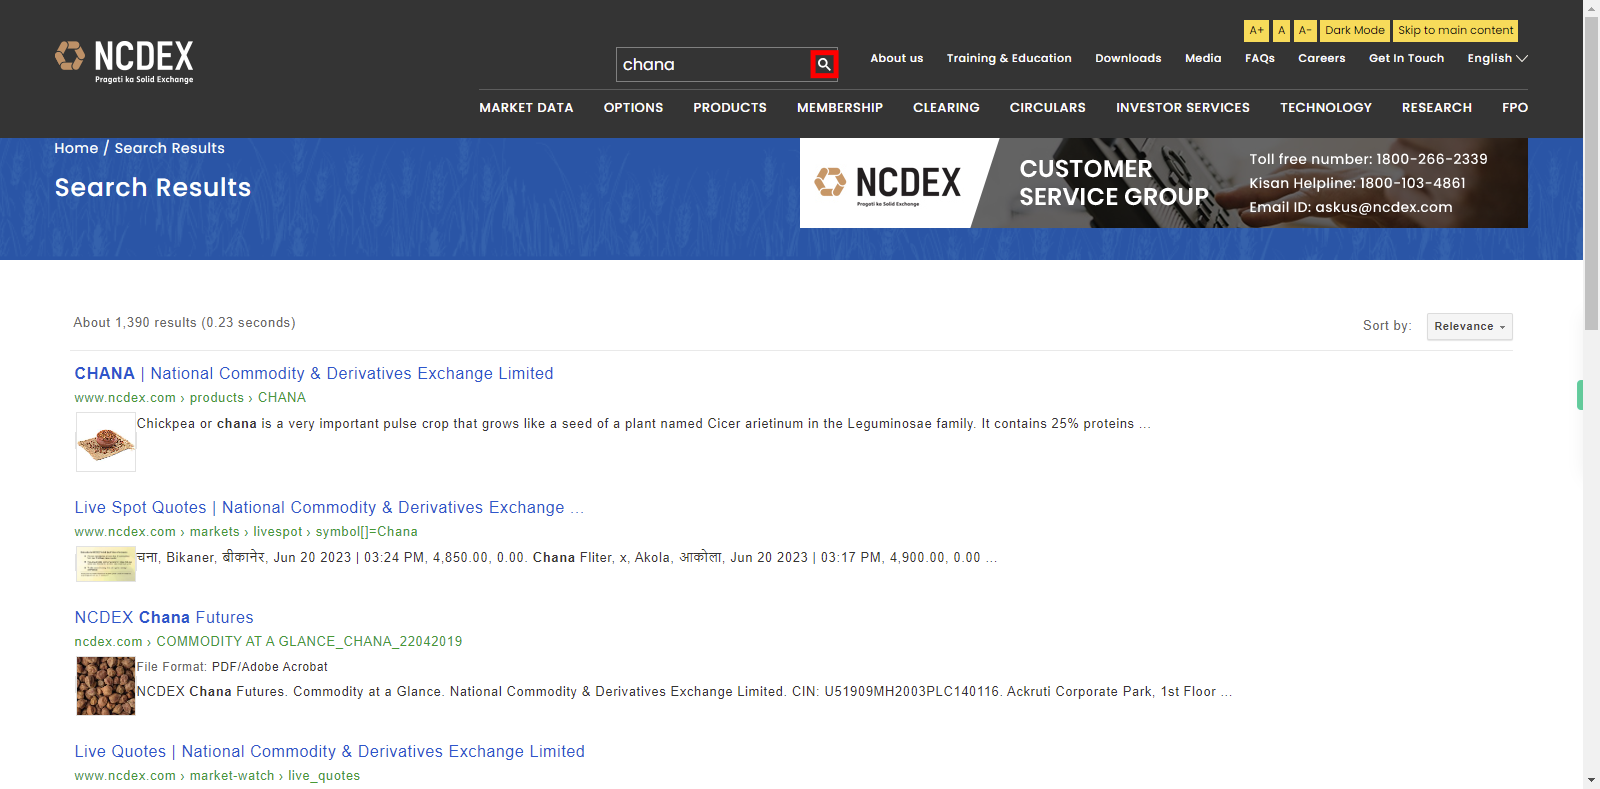Image resolution: width=1600 pixels, height=789 pixels.
Task: Click the scrollbar down arrow
Action: point(1591,780)
